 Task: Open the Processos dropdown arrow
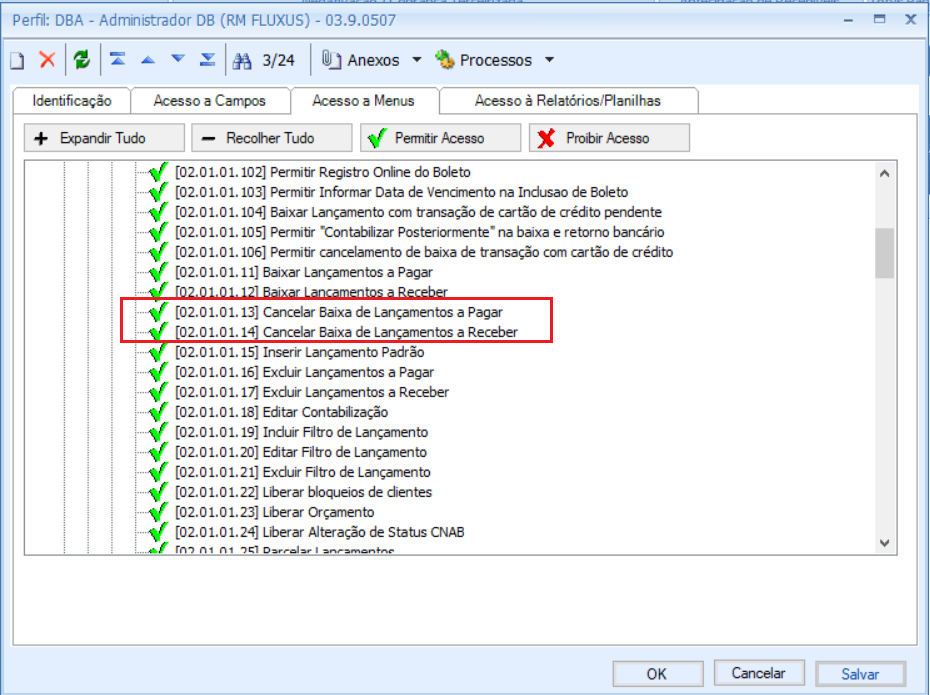pos(549,60)
